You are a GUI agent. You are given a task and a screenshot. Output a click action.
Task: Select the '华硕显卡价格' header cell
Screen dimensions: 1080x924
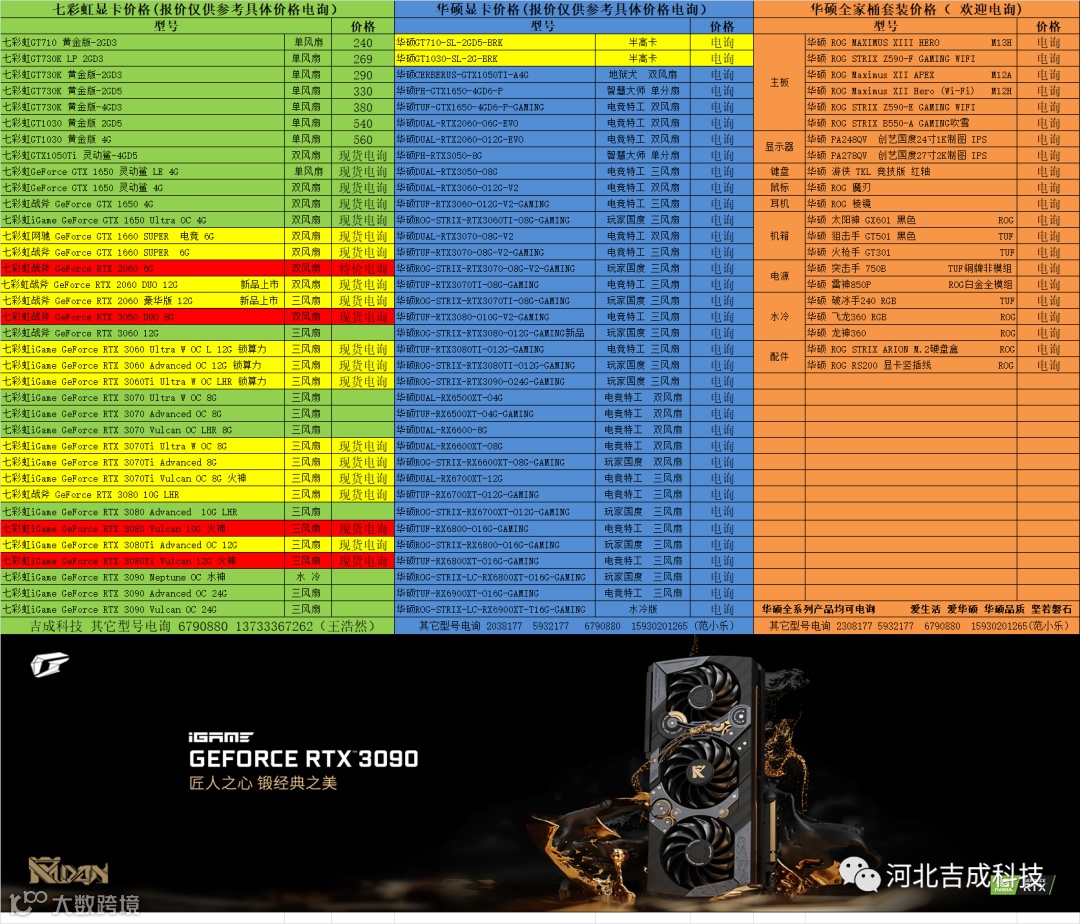(574, 9)
